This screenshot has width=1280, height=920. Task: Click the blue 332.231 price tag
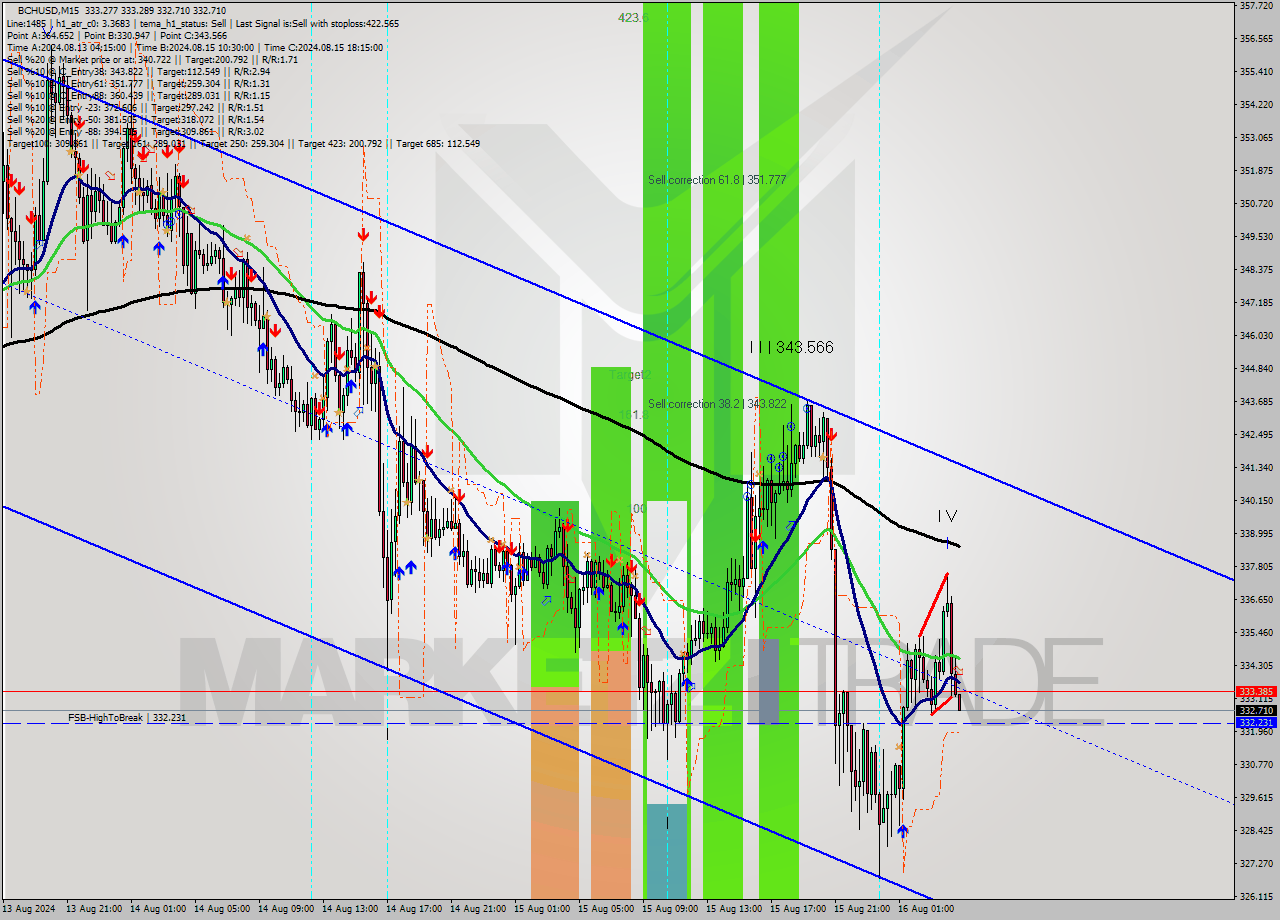pyautogui.click(x=1255, y=722)
